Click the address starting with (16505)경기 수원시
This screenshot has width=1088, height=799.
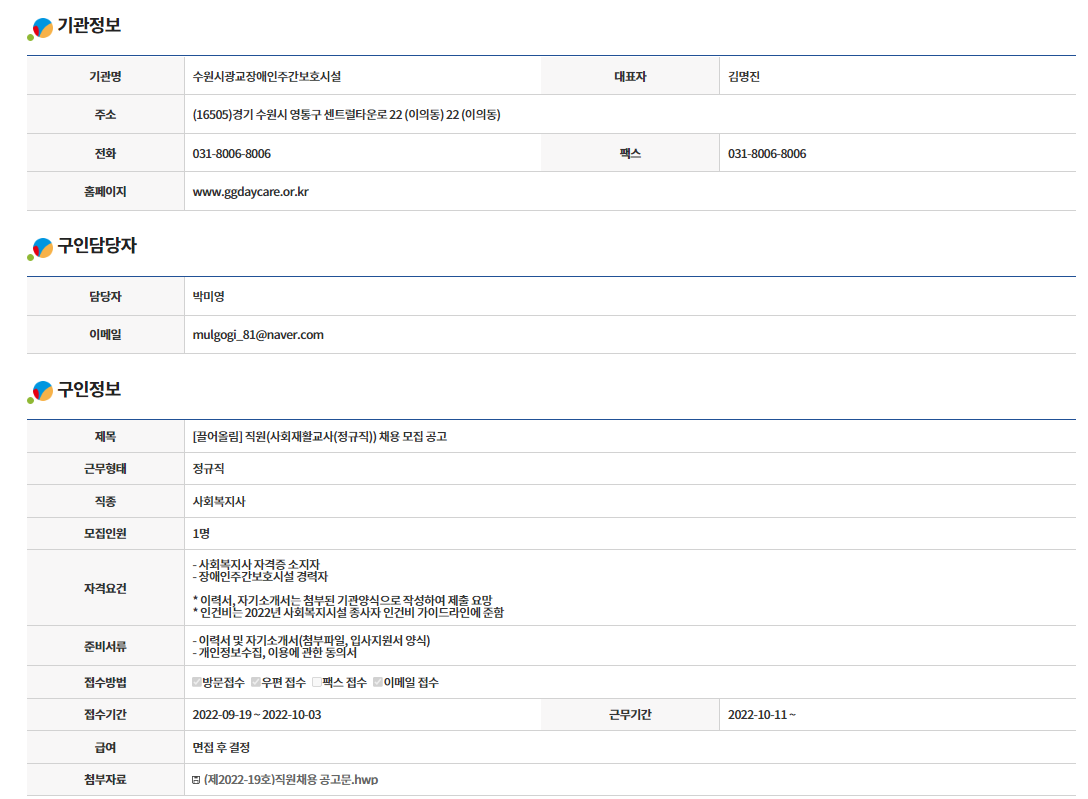pyautogui.click(x=346, y=114)
